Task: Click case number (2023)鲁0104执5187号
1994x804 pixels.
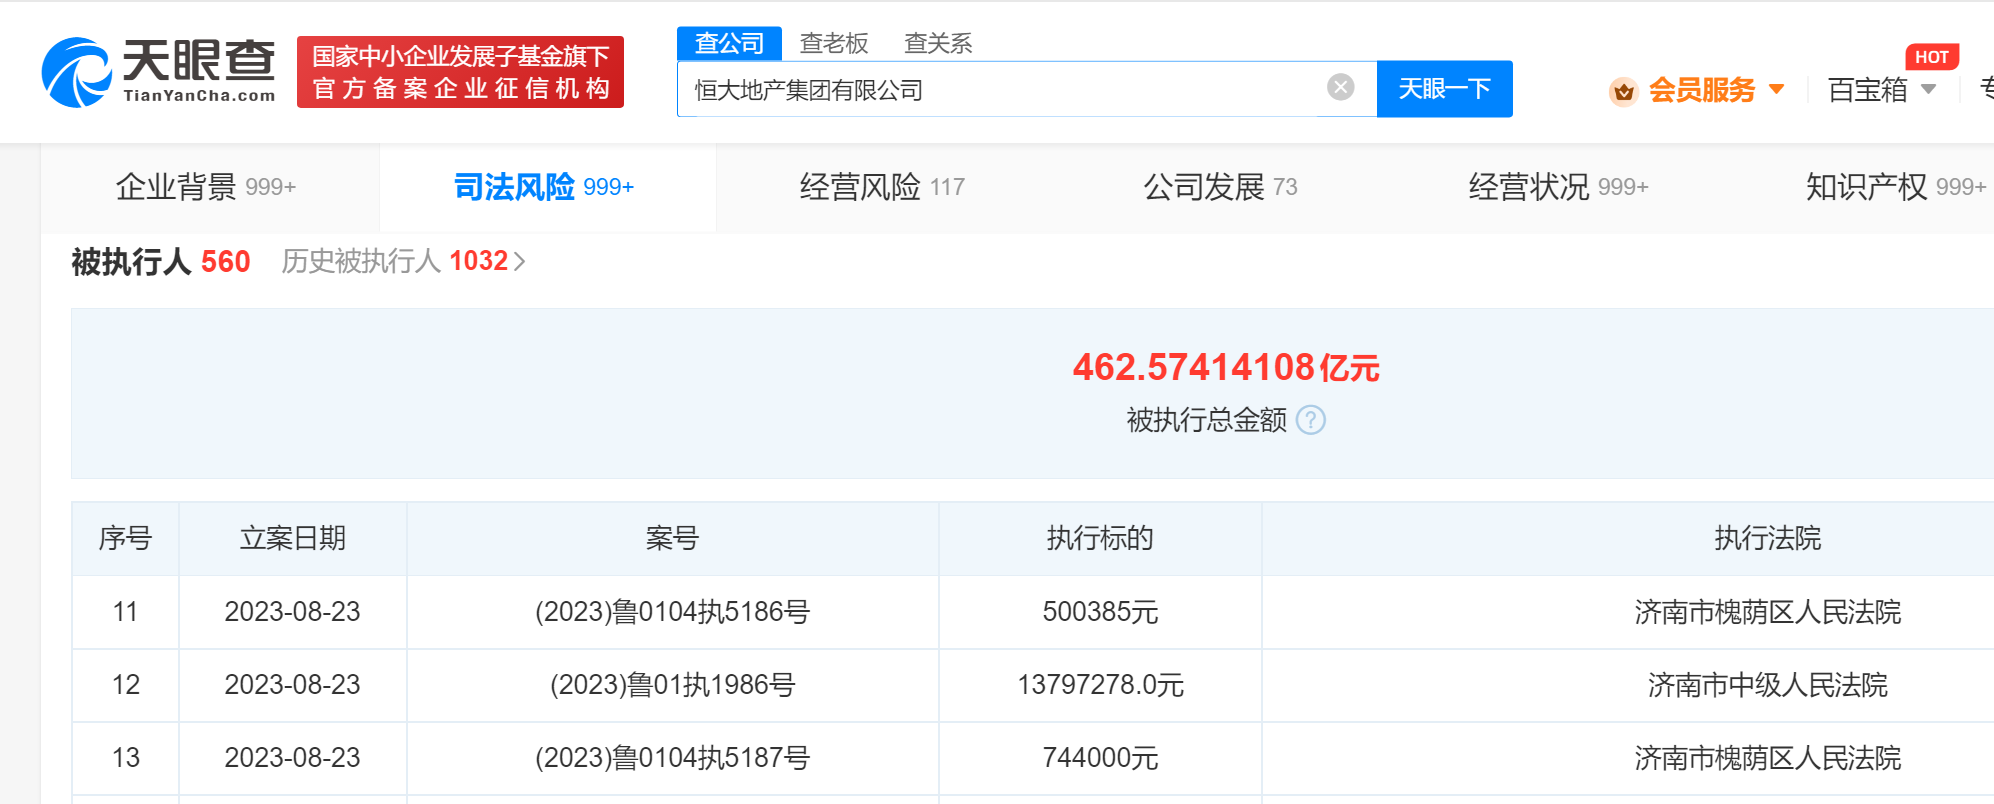Action: (x=672, y=758)
